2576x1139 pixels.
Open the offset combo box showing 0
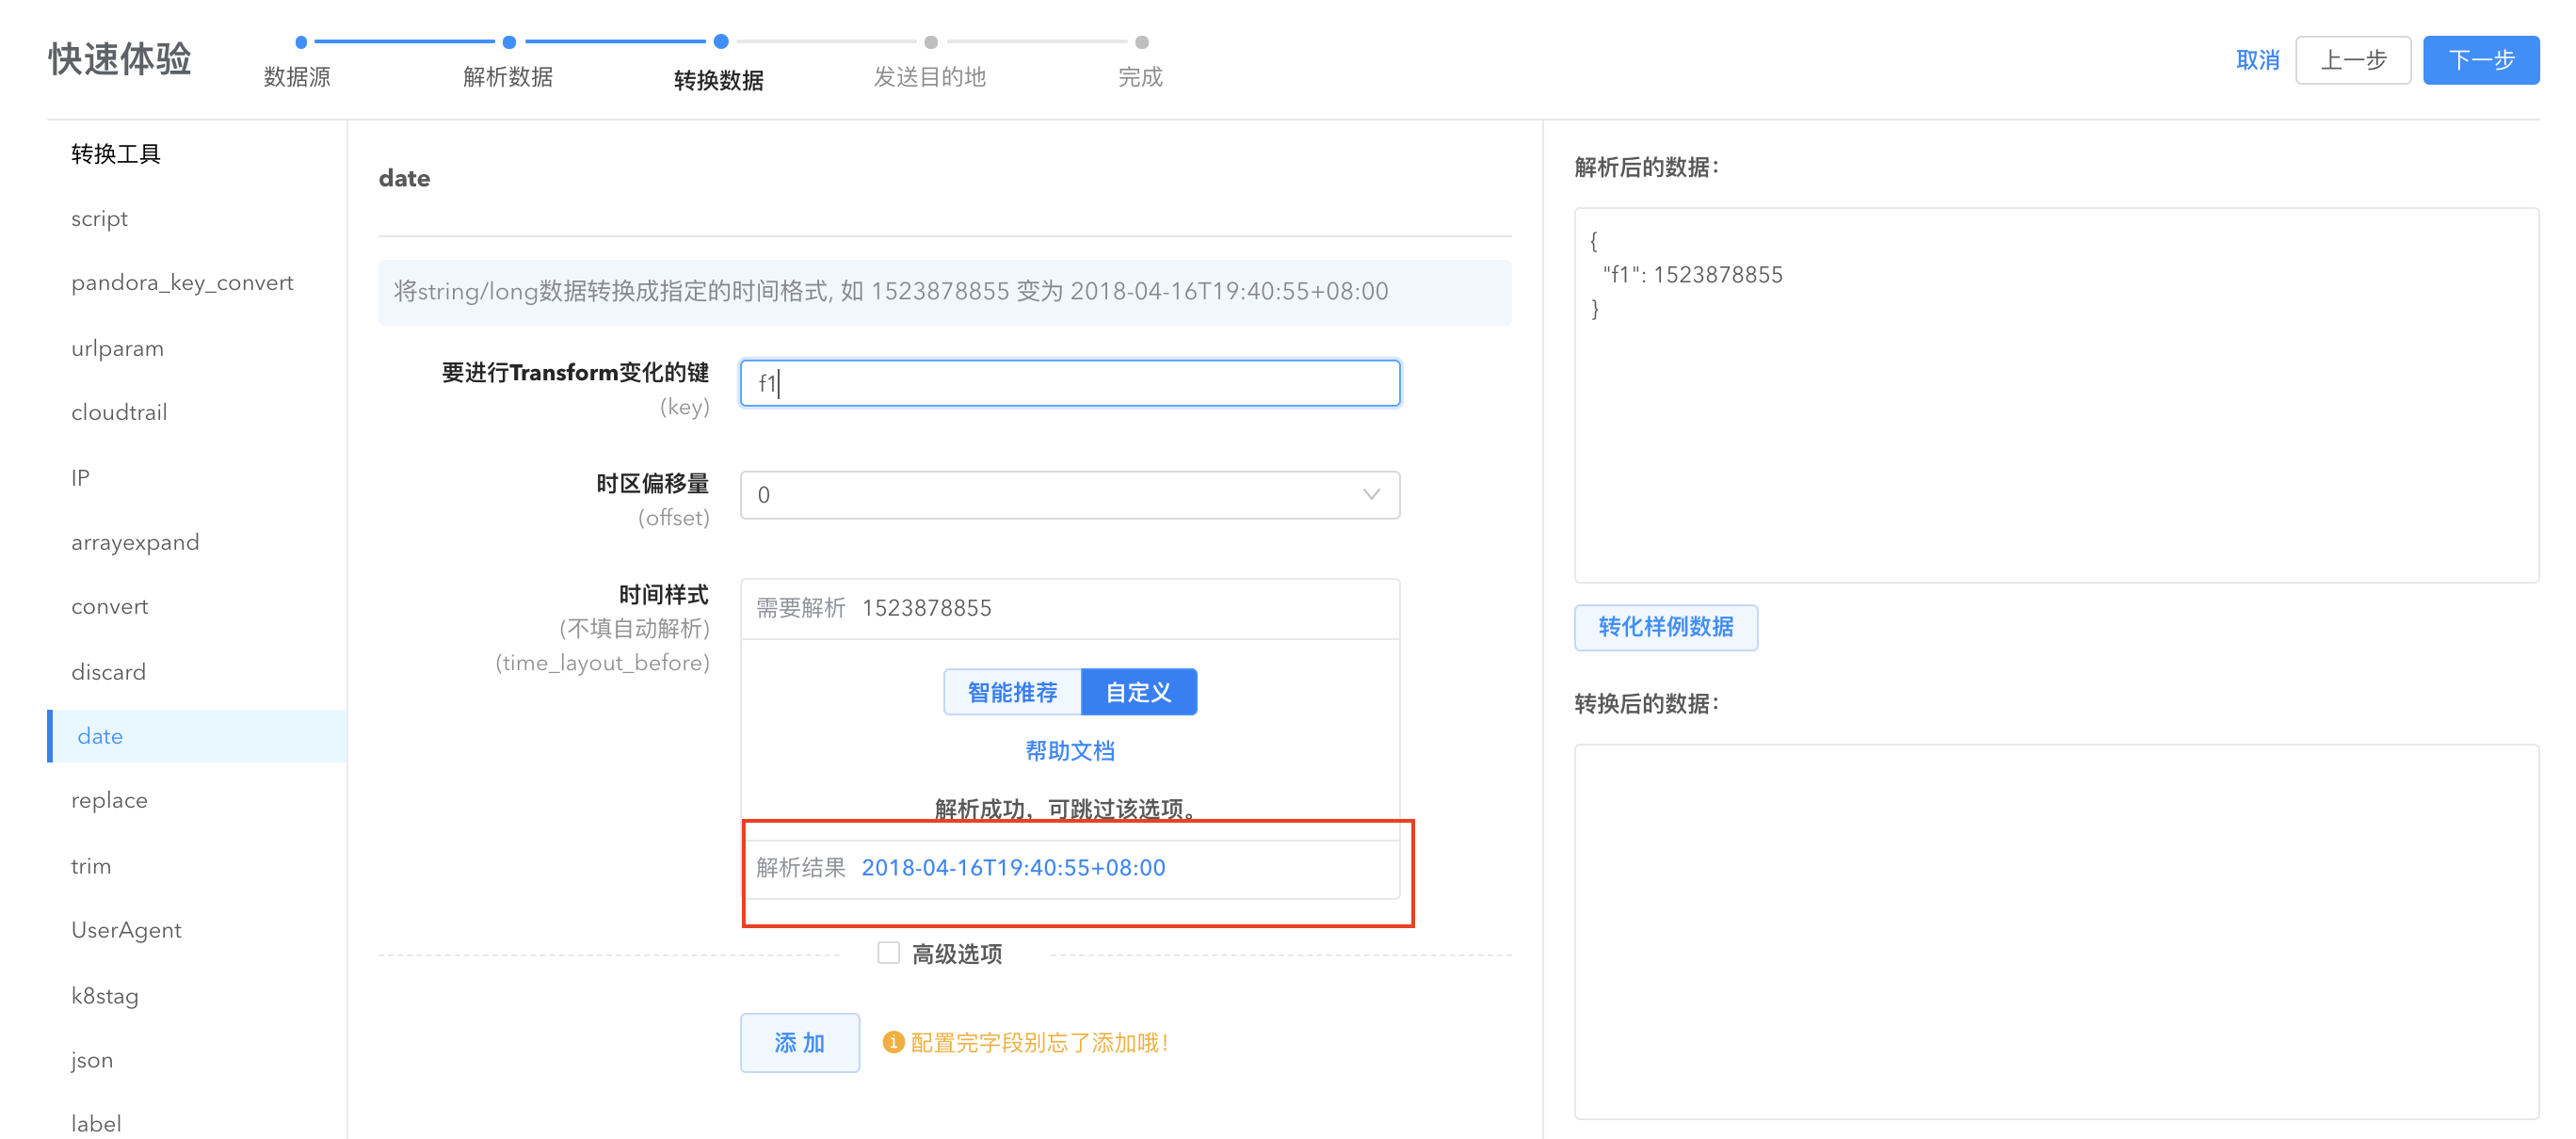(1050, 494)
